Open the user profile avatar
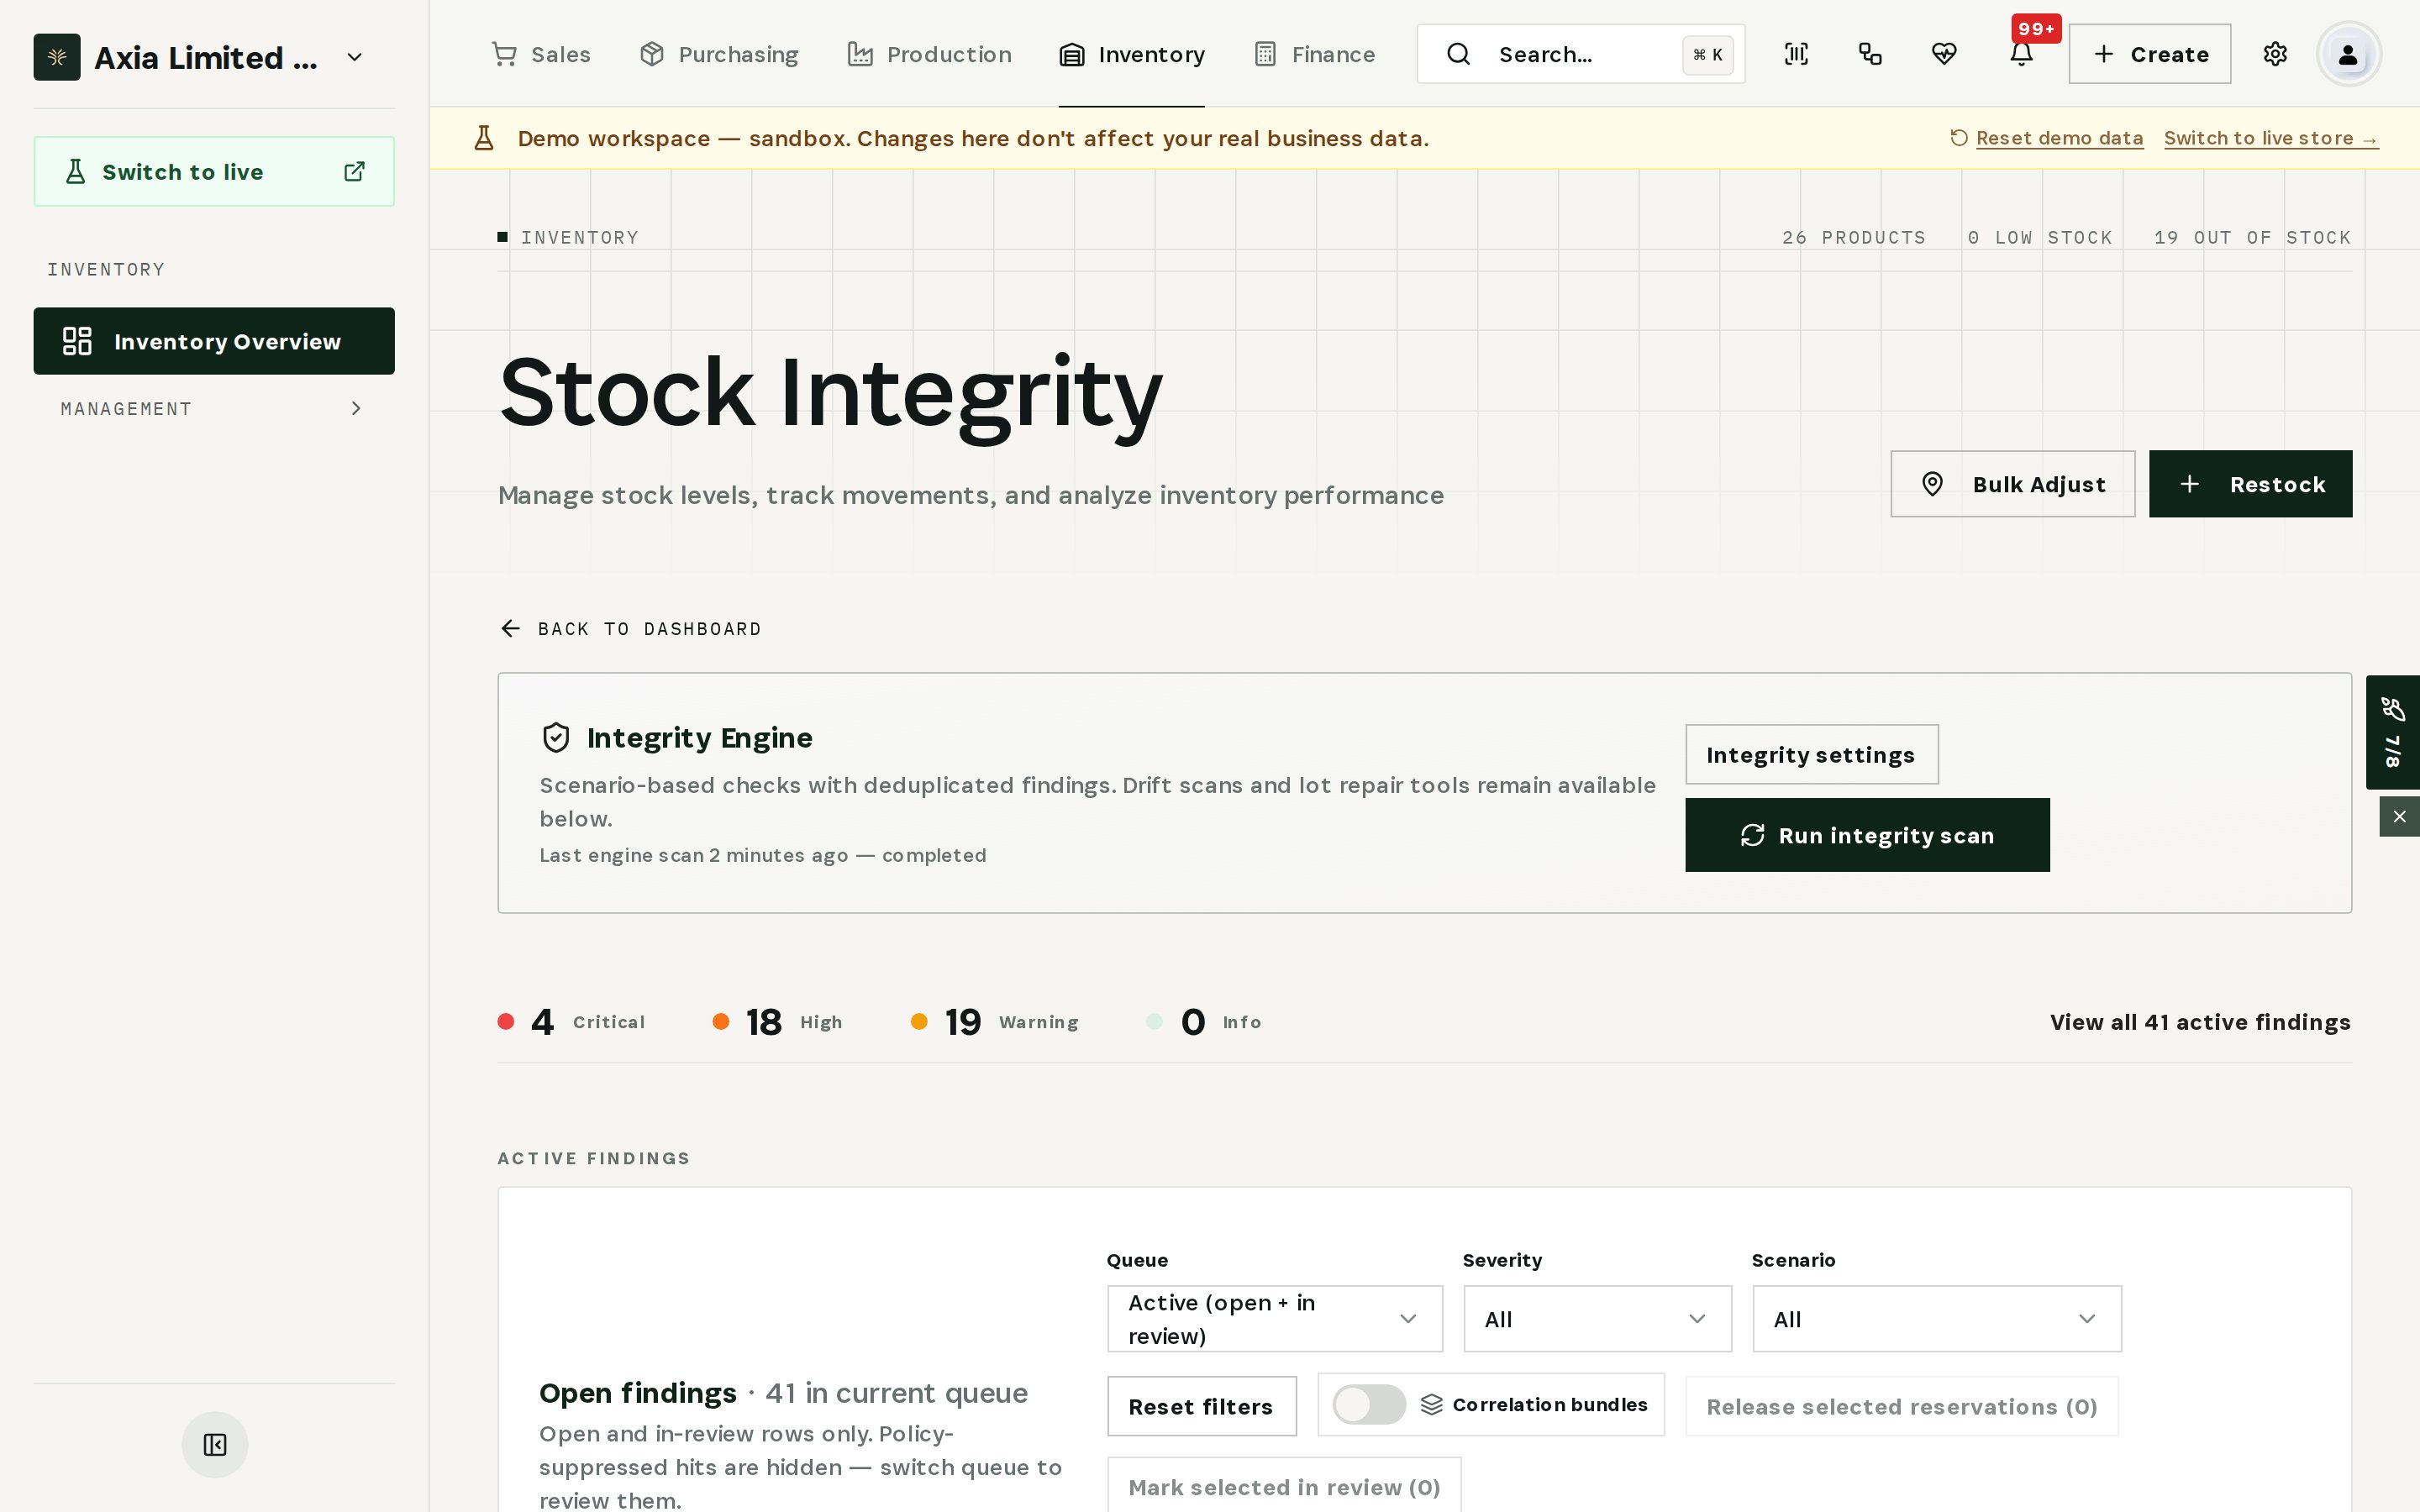Screen dimensions: 2420x1512 2348,54
